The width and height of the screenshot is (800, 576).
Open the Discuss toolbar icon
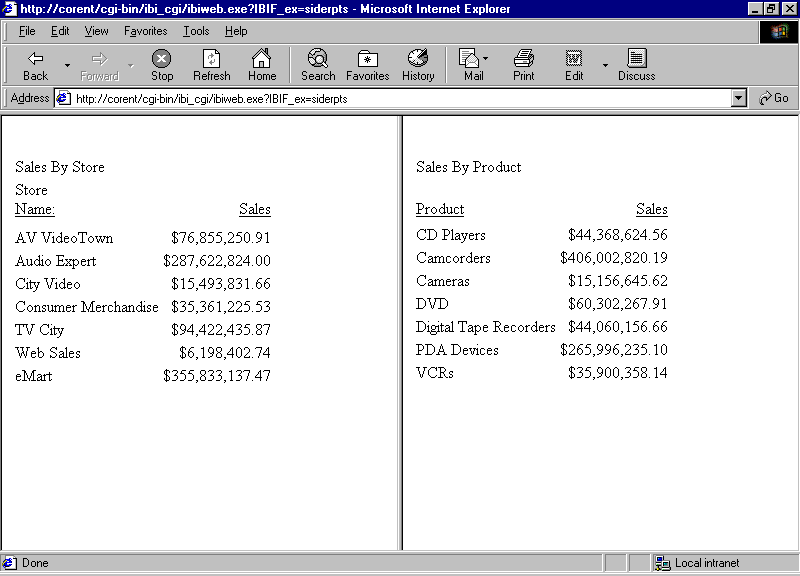636,64
